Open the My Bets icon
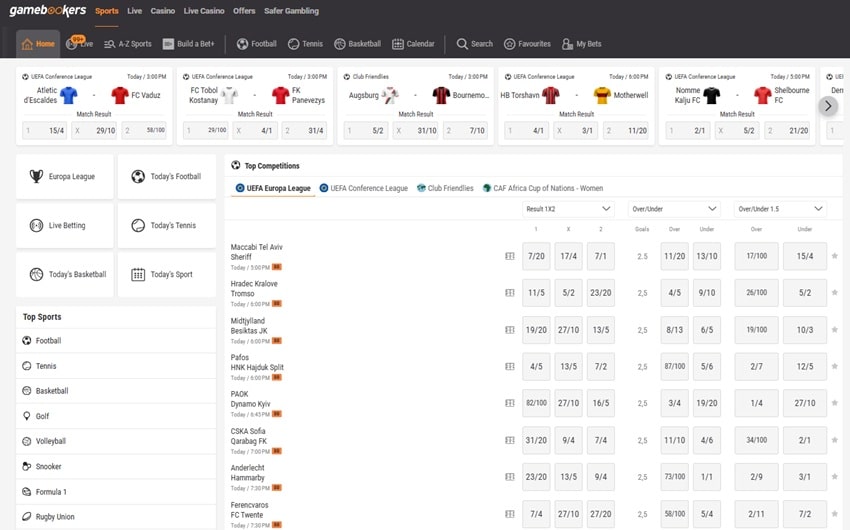Viewport: 850px width, 530px height. (582, 44)
